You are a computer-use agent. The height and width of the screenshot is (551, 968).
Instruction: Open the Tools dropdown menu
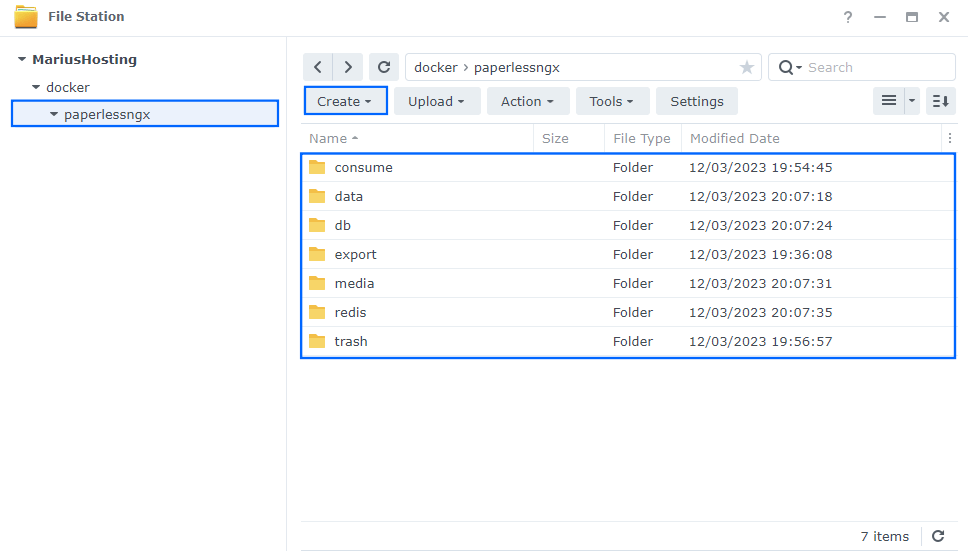click(x=612, y=101)
